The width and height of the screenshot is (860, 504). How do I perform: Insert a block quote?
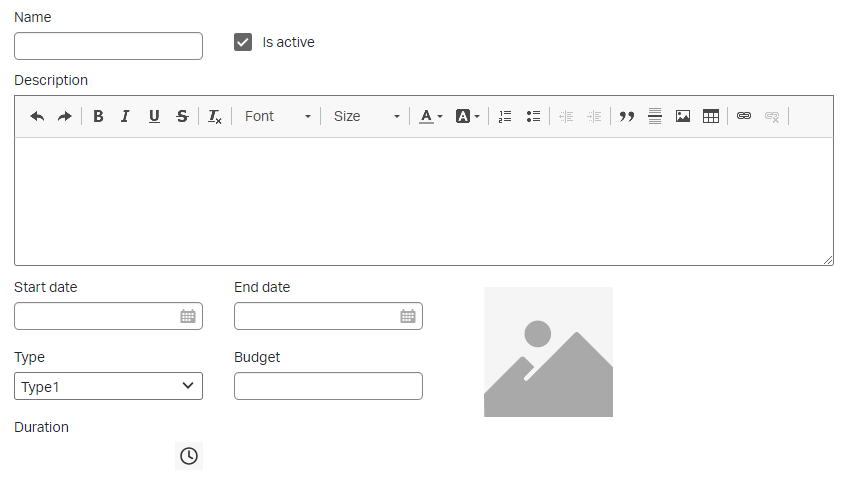point(627,116)
